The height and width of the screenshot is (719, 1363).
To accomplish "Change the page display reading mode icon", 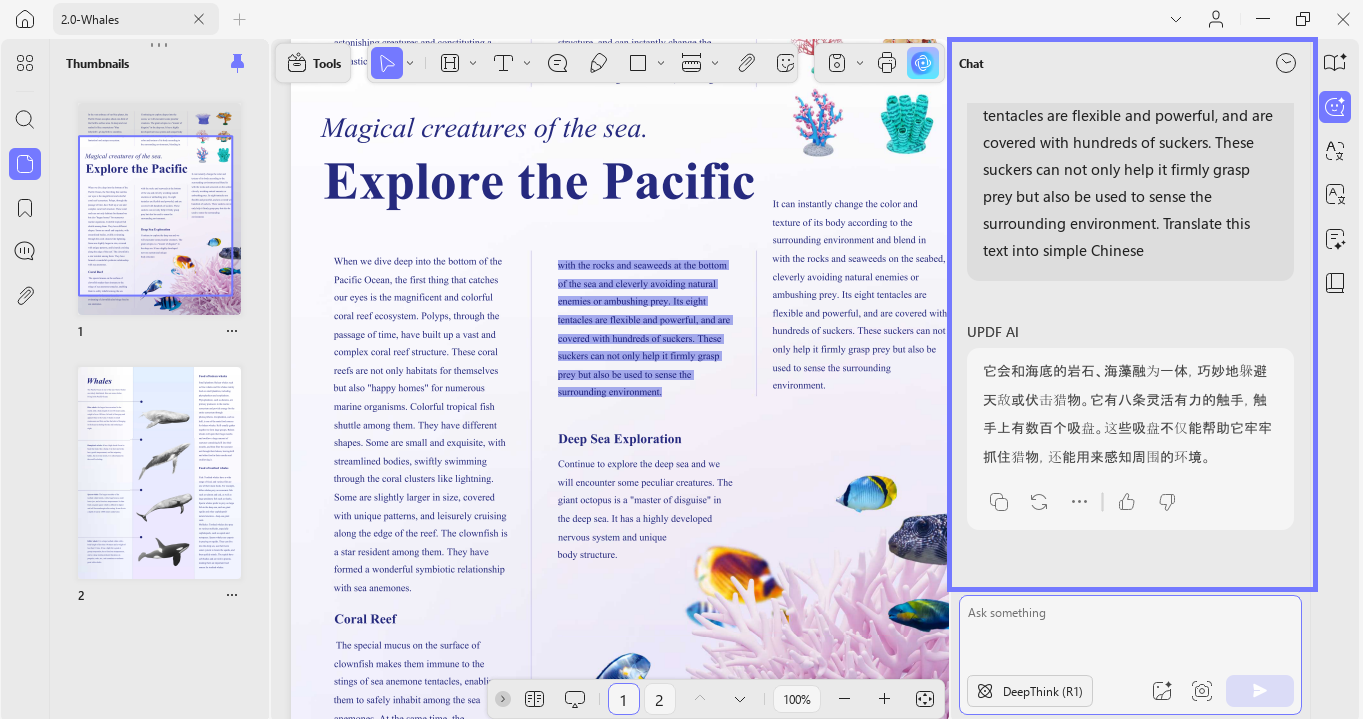I will pos(534,699).
